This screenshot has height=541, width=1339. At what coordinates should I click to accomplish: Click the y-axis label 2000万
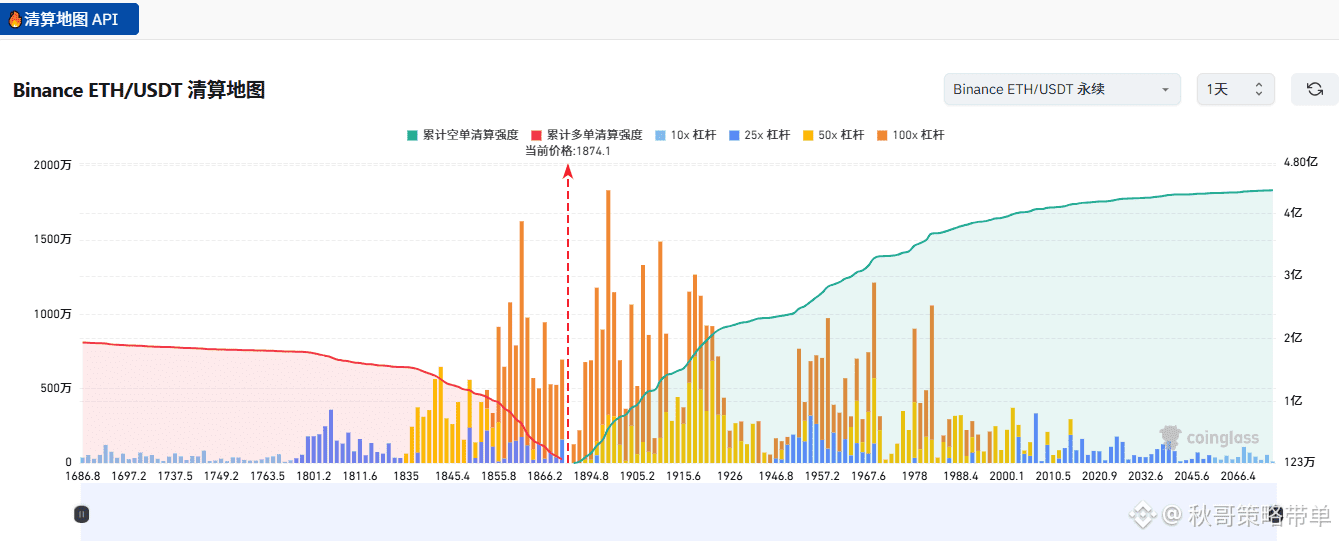(53, 165)
